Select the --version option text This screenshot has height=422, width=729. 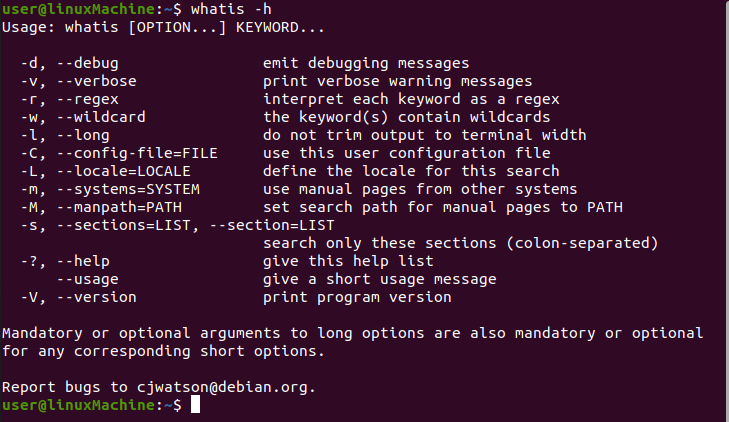[x=96, y=297]
